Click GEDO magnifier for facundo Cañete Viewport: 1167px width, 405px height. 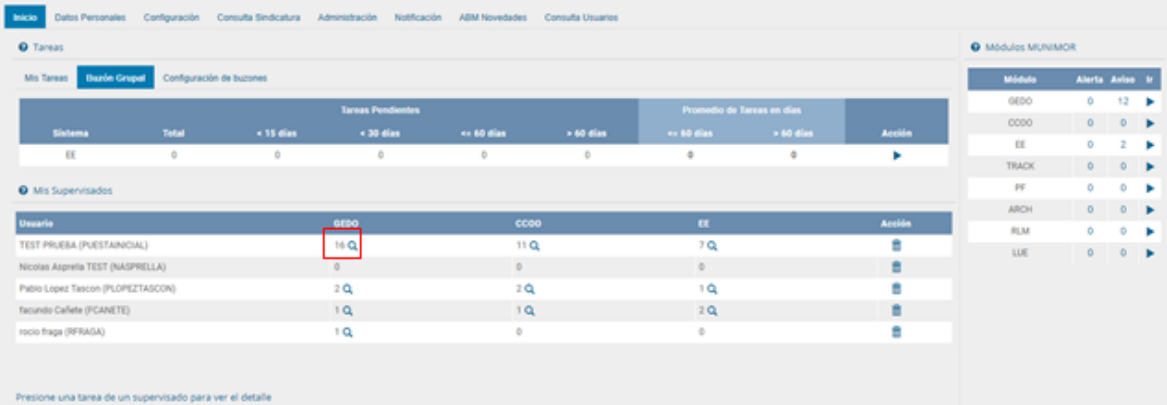348,310
